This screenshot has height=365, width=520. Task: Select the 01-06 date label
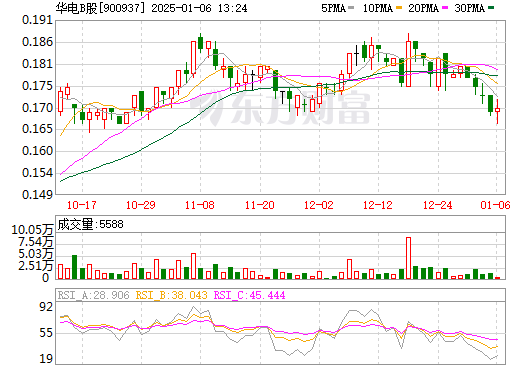click(x=495, y=205)
